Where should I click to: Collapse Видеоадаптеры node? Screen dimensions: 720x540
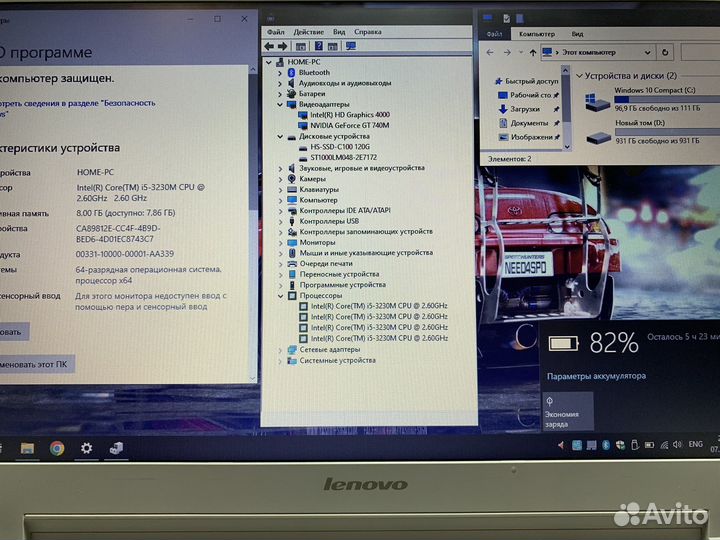(280, 104)
